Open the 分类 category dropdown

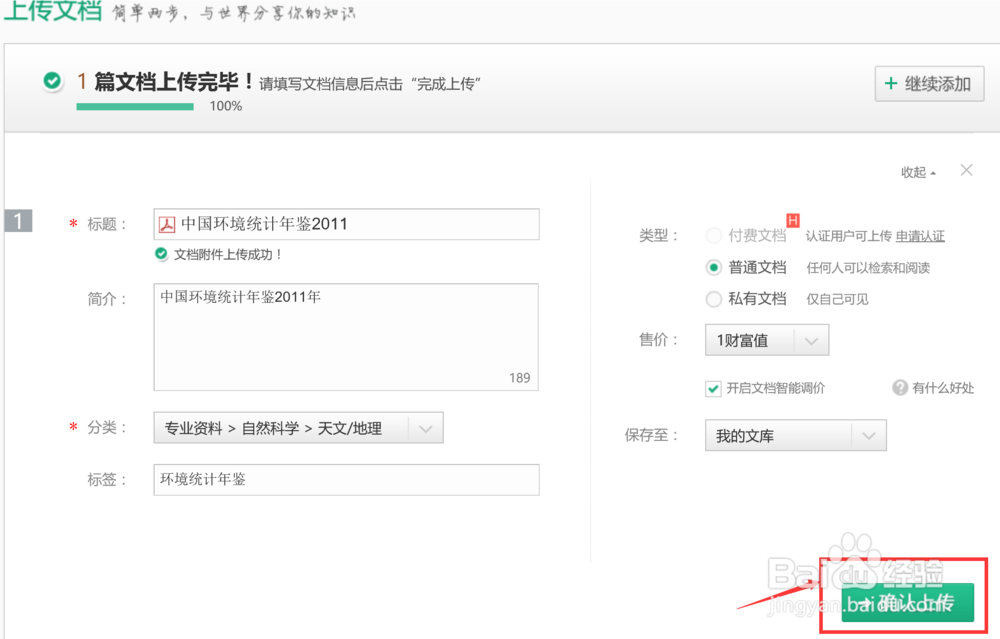coord(298,428)
